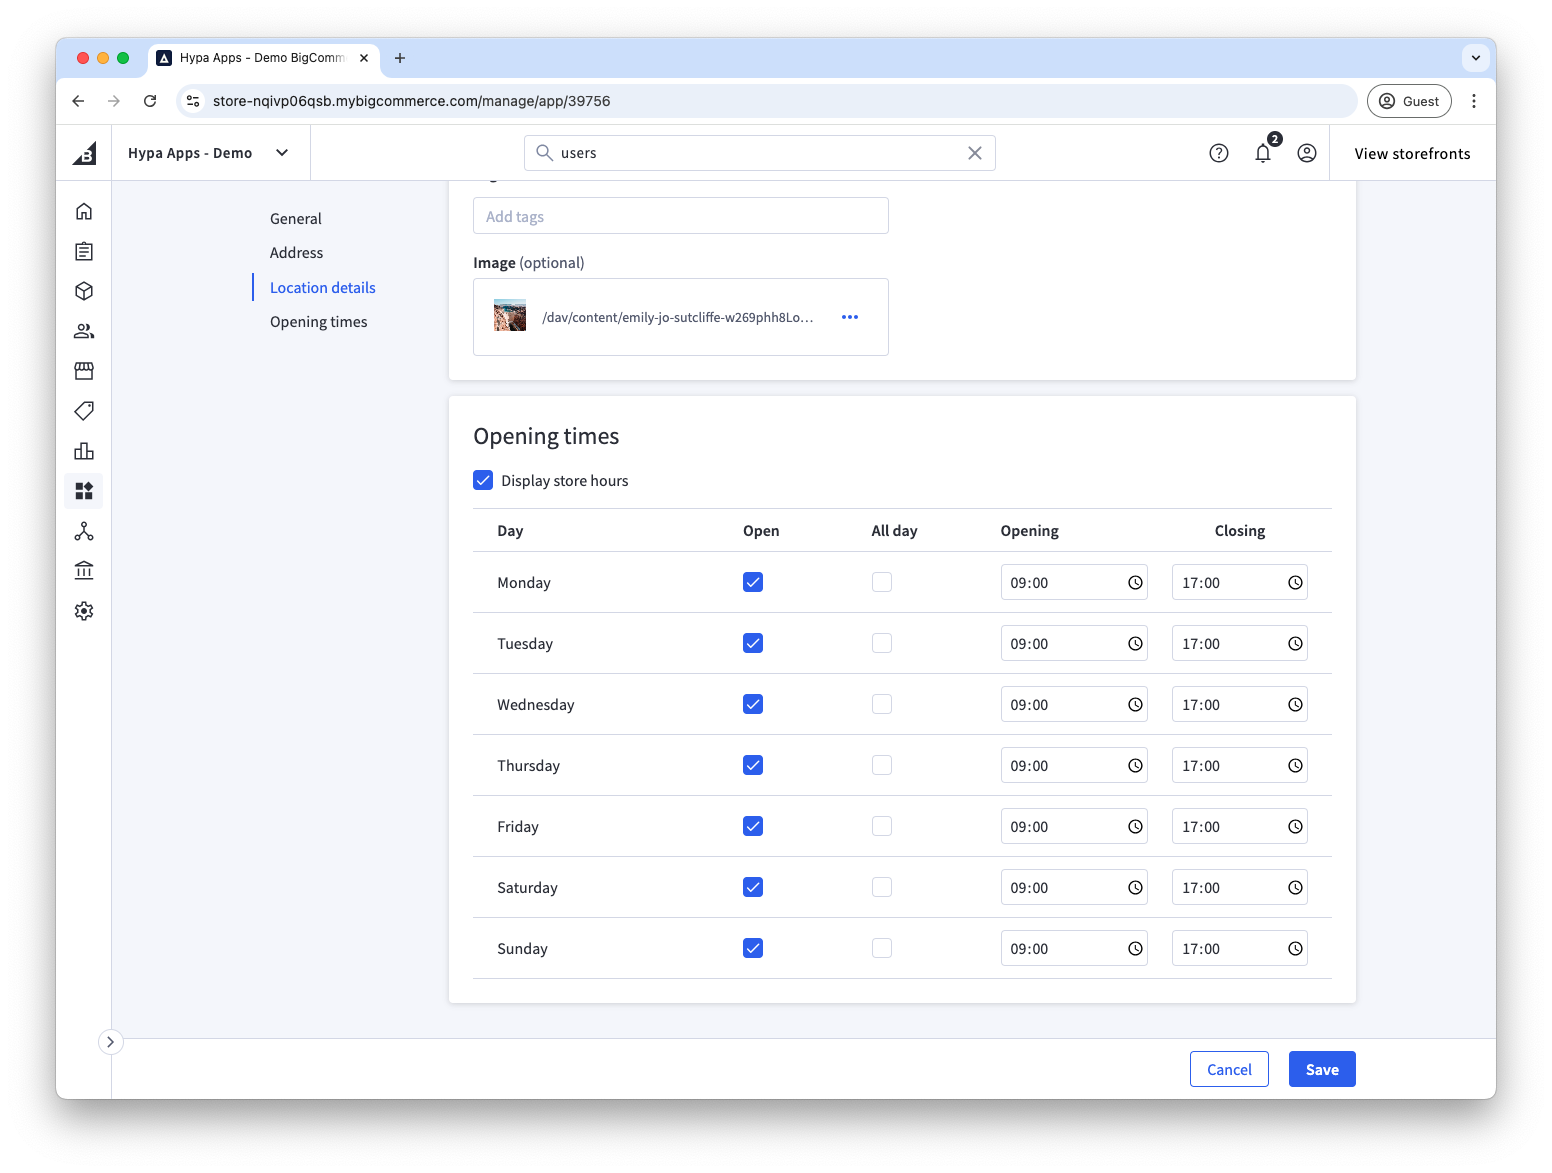
Task: Open browser three-dot menu
Action: pos(1473,101)
